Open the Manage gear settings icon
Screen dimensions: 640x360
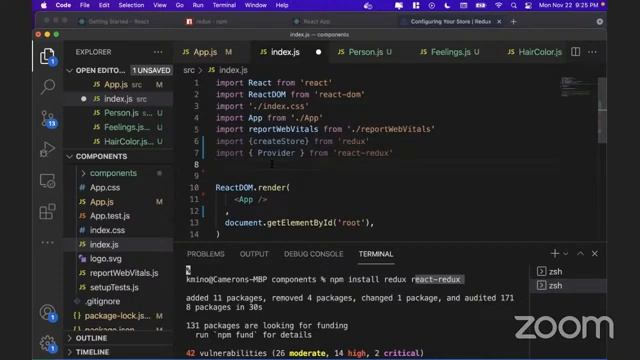click(x=47, y=343)
